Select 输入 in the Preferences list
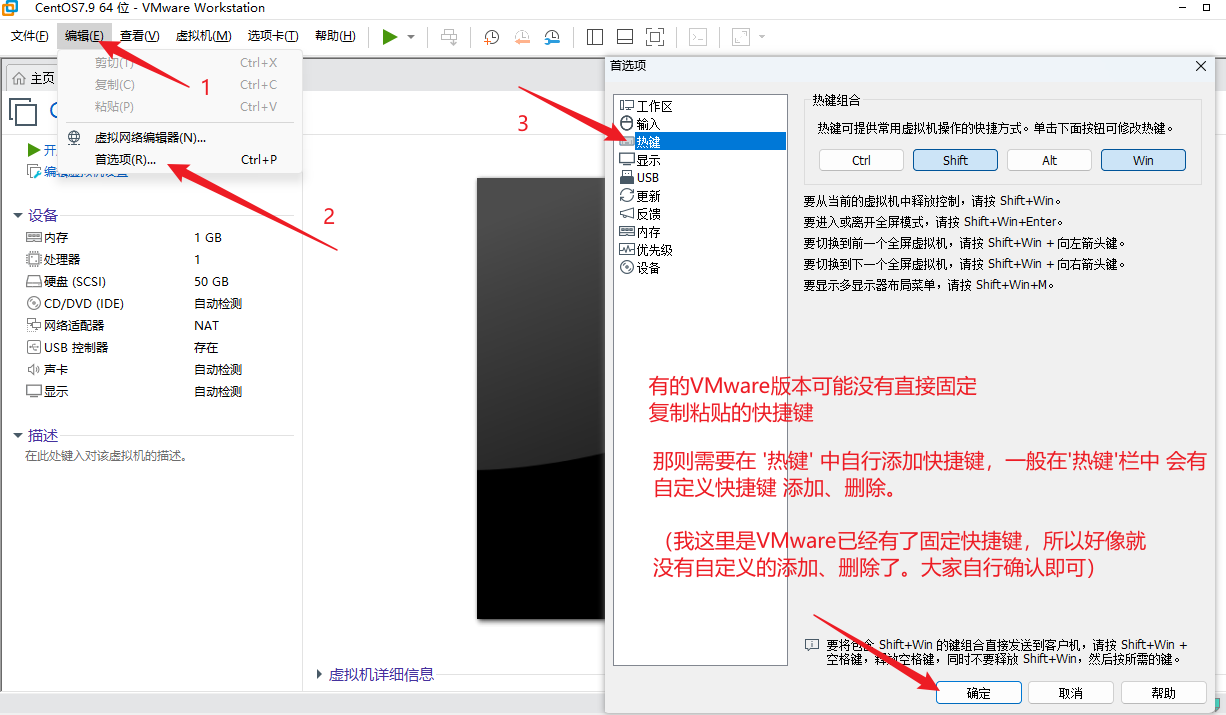The width and height of the screenshot is (1226, 715). click(648, 123)
